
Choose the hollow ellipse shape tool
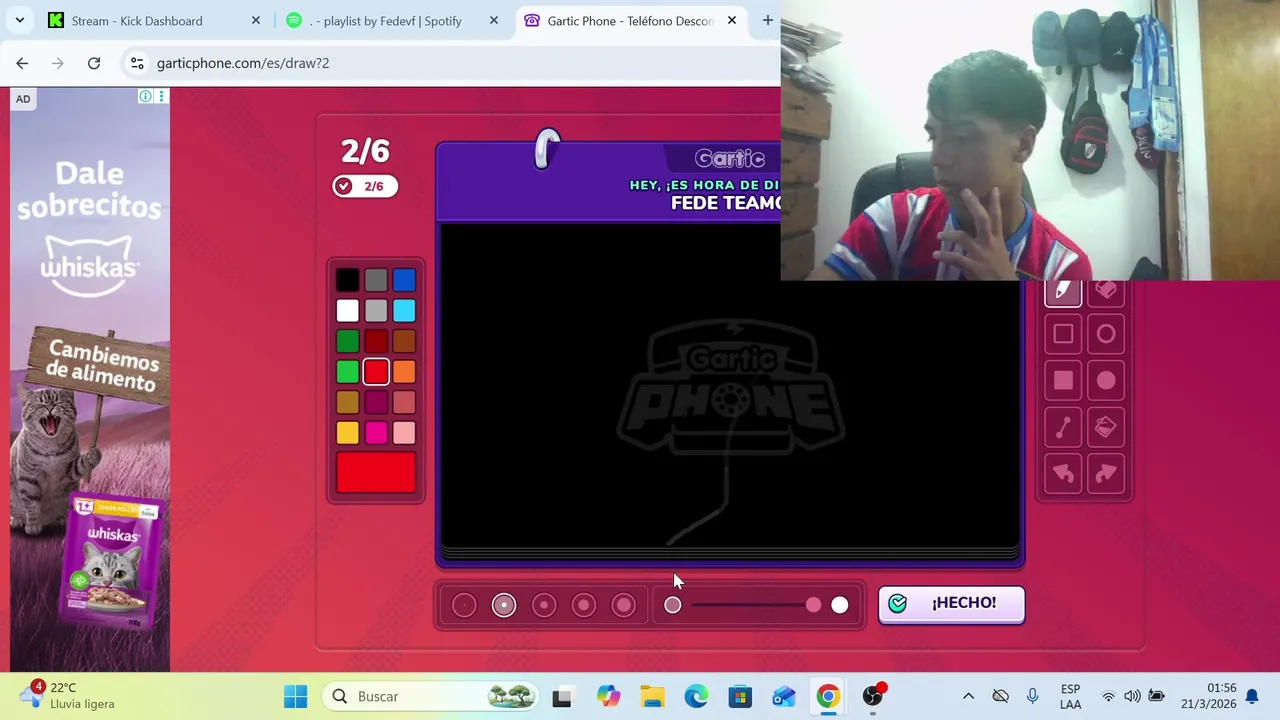1106,334
